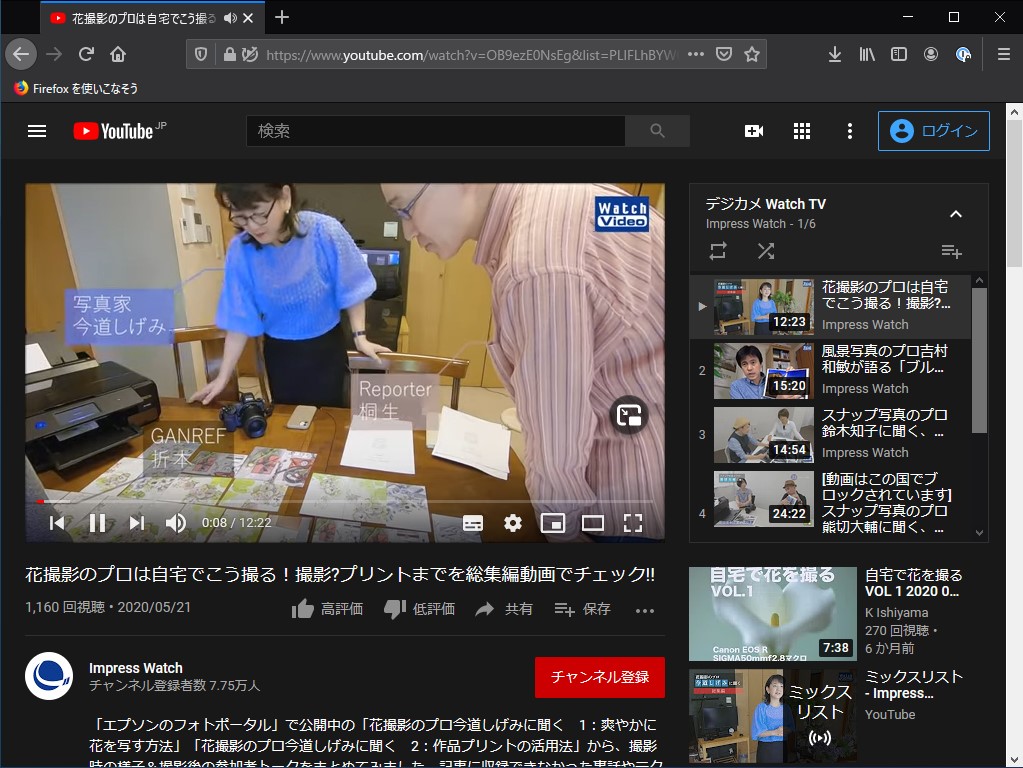This screenshot has height=768, width=1023.
Task: Enter fullscreen with the fullscreen icon
Action: pos(632,521)
